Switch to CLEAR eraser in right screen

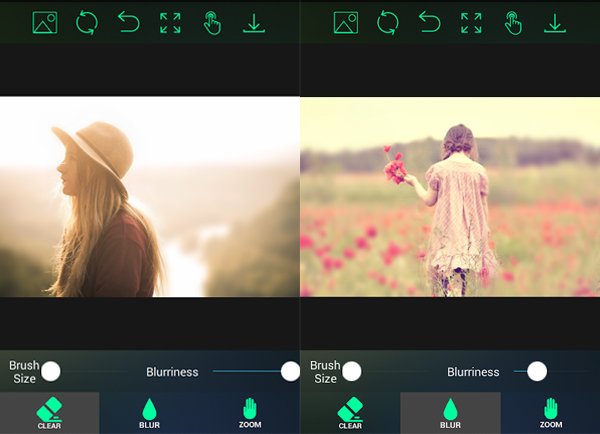tap(350, 413)
